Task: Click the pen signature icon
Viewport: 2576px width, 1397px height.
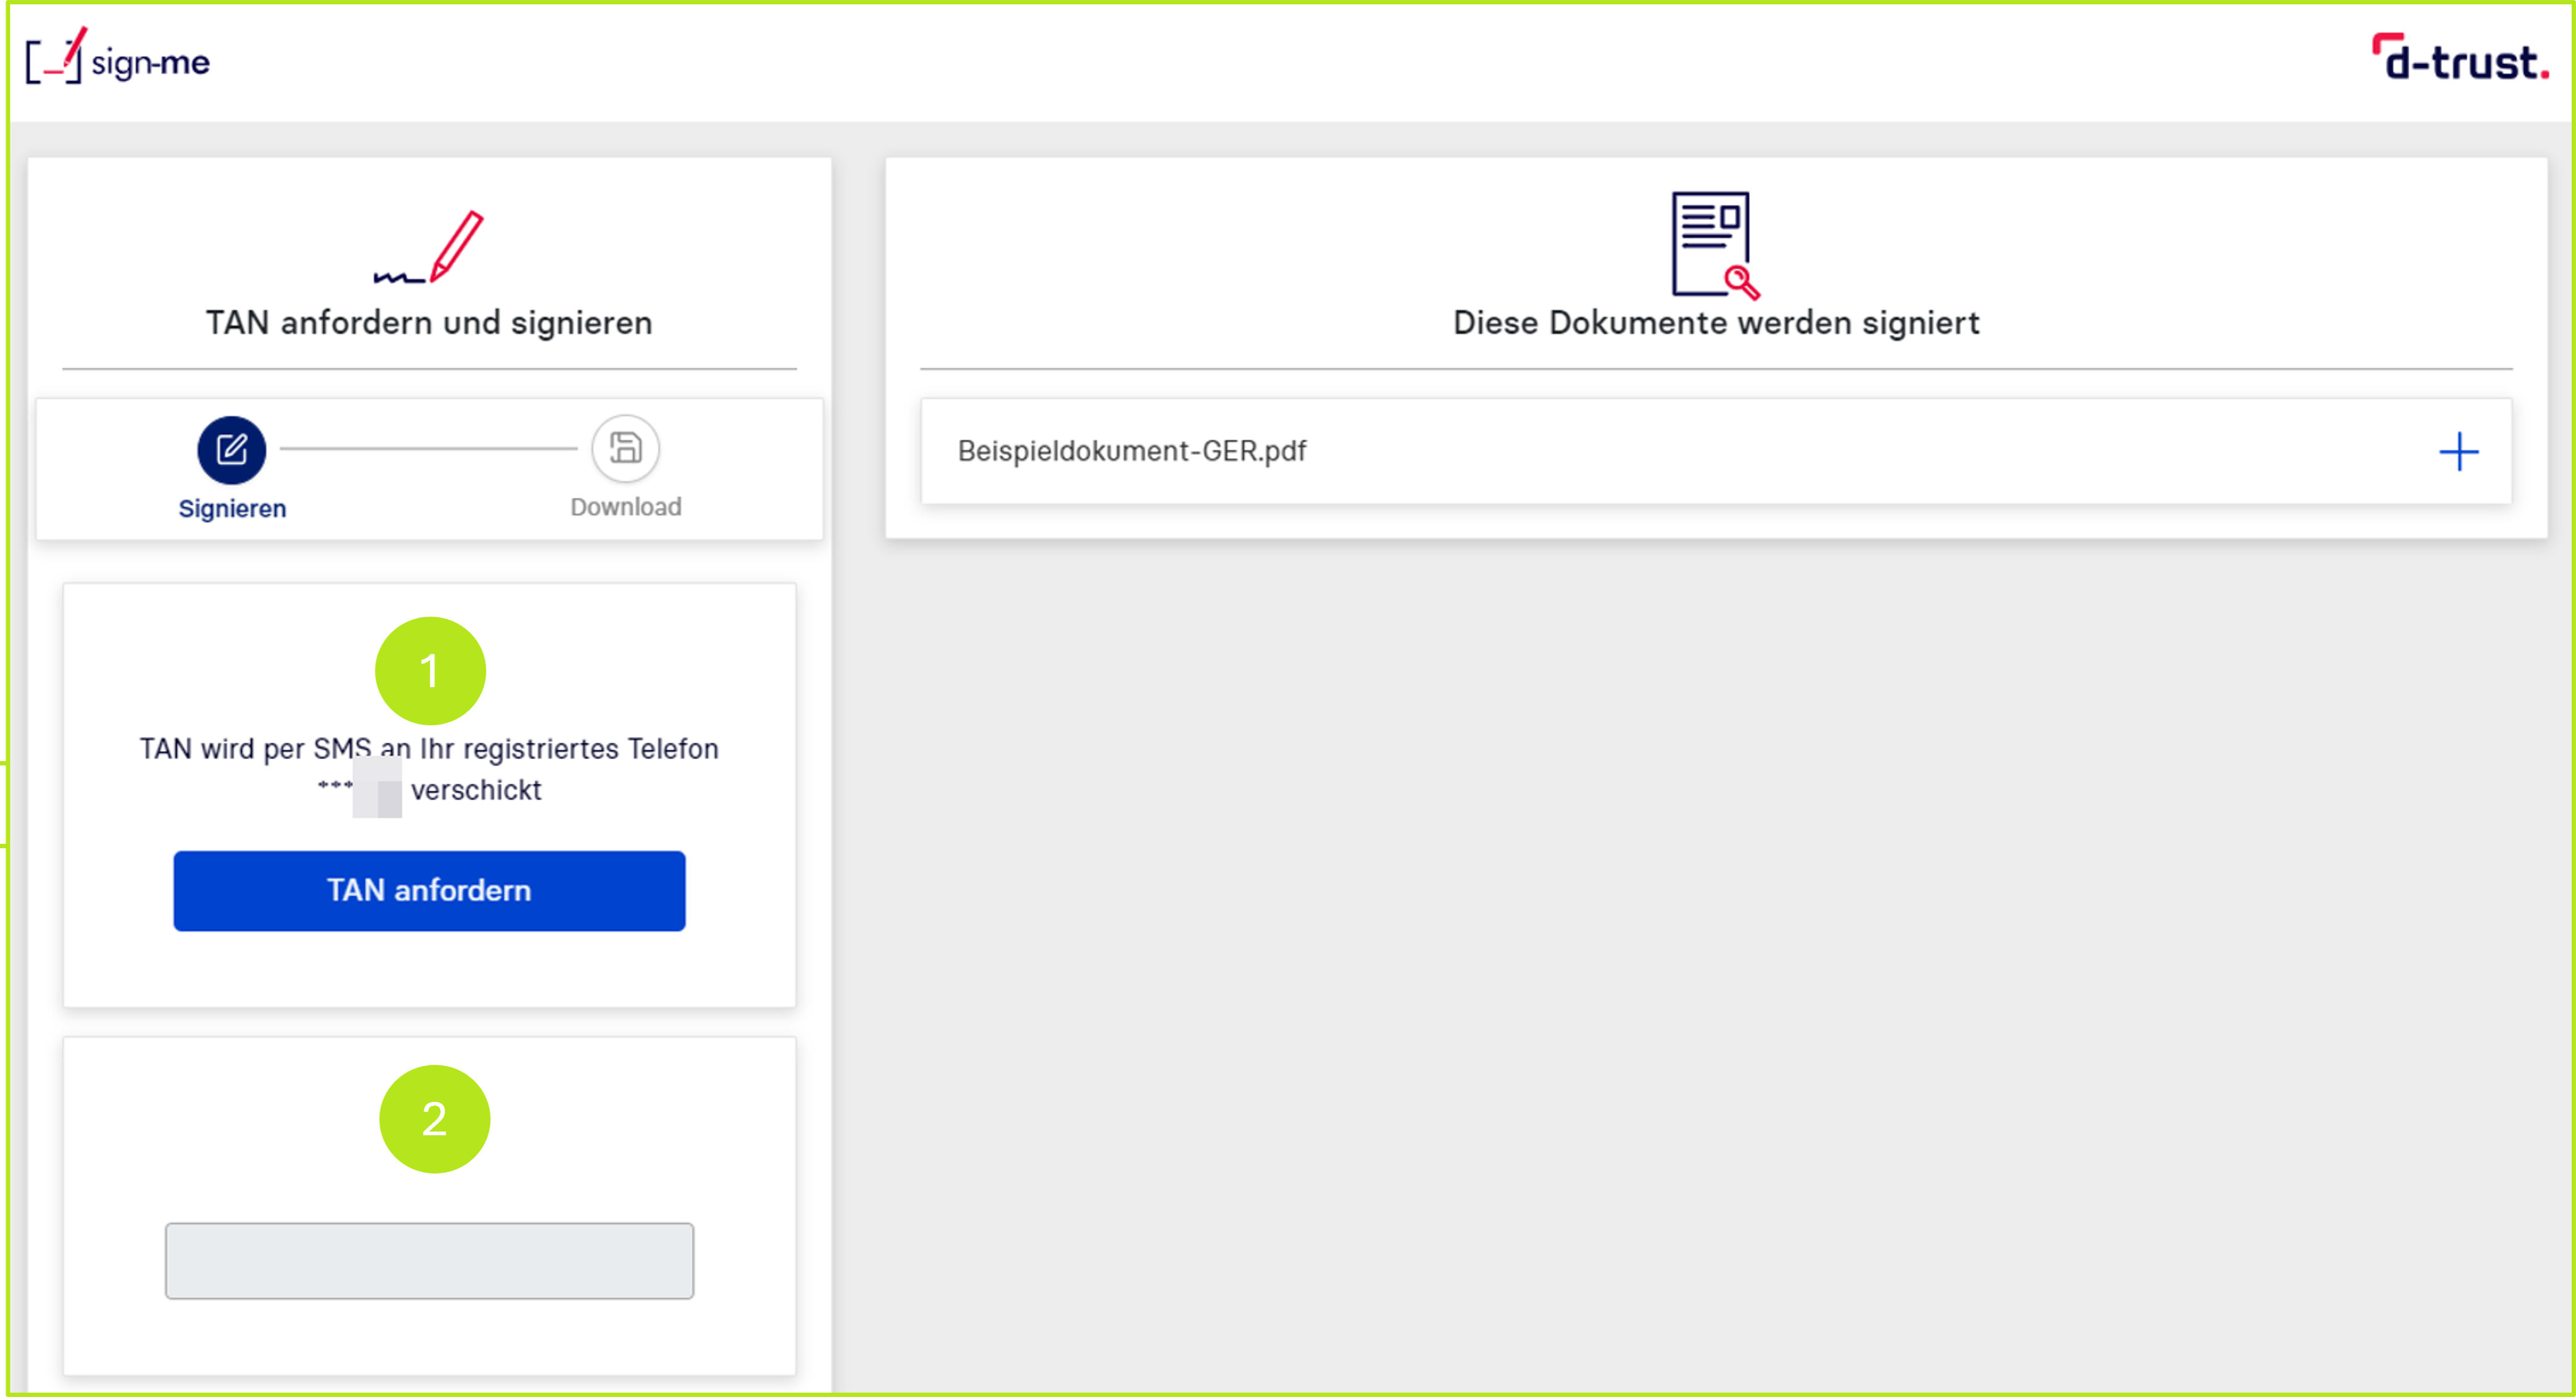Action: click(x=430, y=247)
